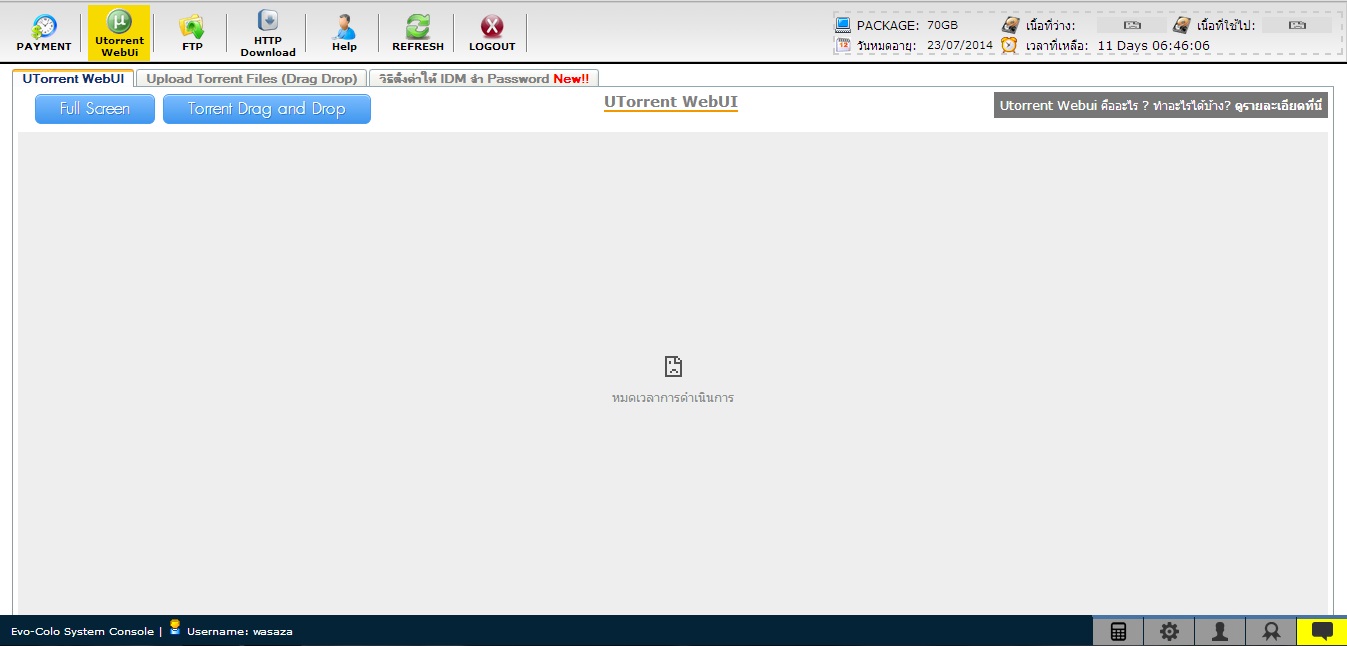Screen dimensions: 1347x646
Task: Select the Utorrent WebUi toolbar item
Action: coord(119,33)
